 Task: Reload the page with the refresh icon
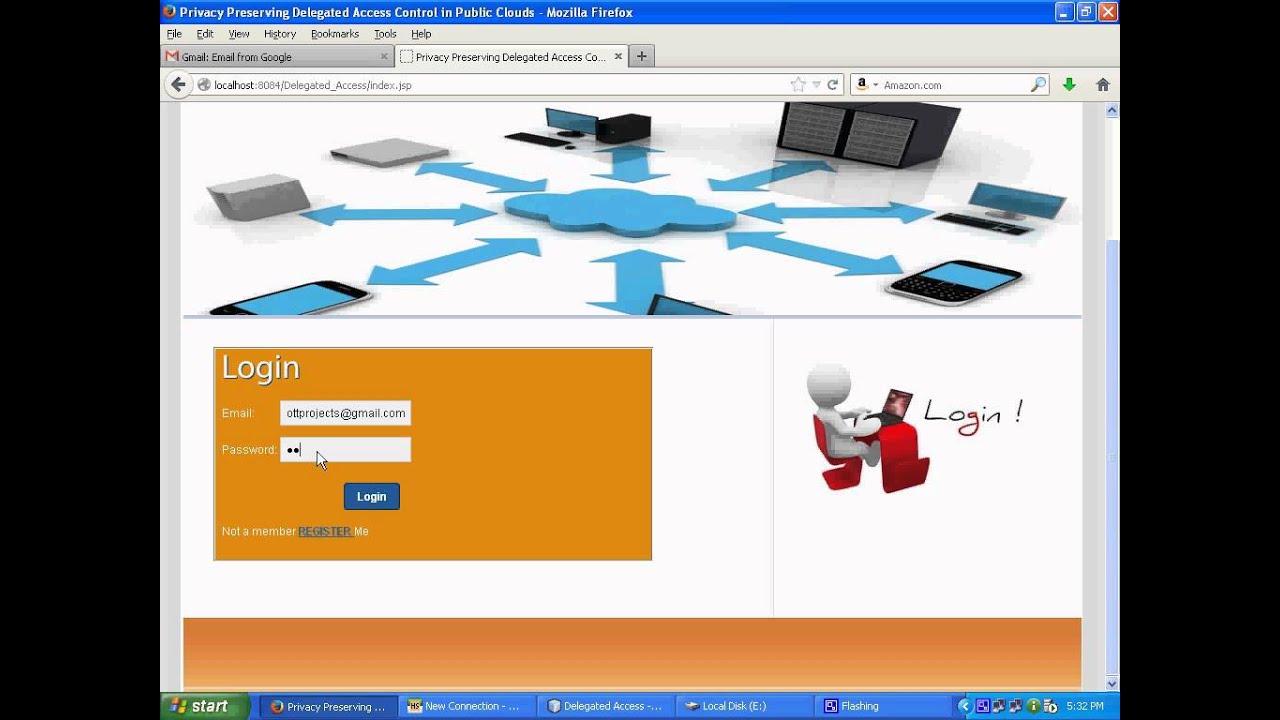coord(832,85)
